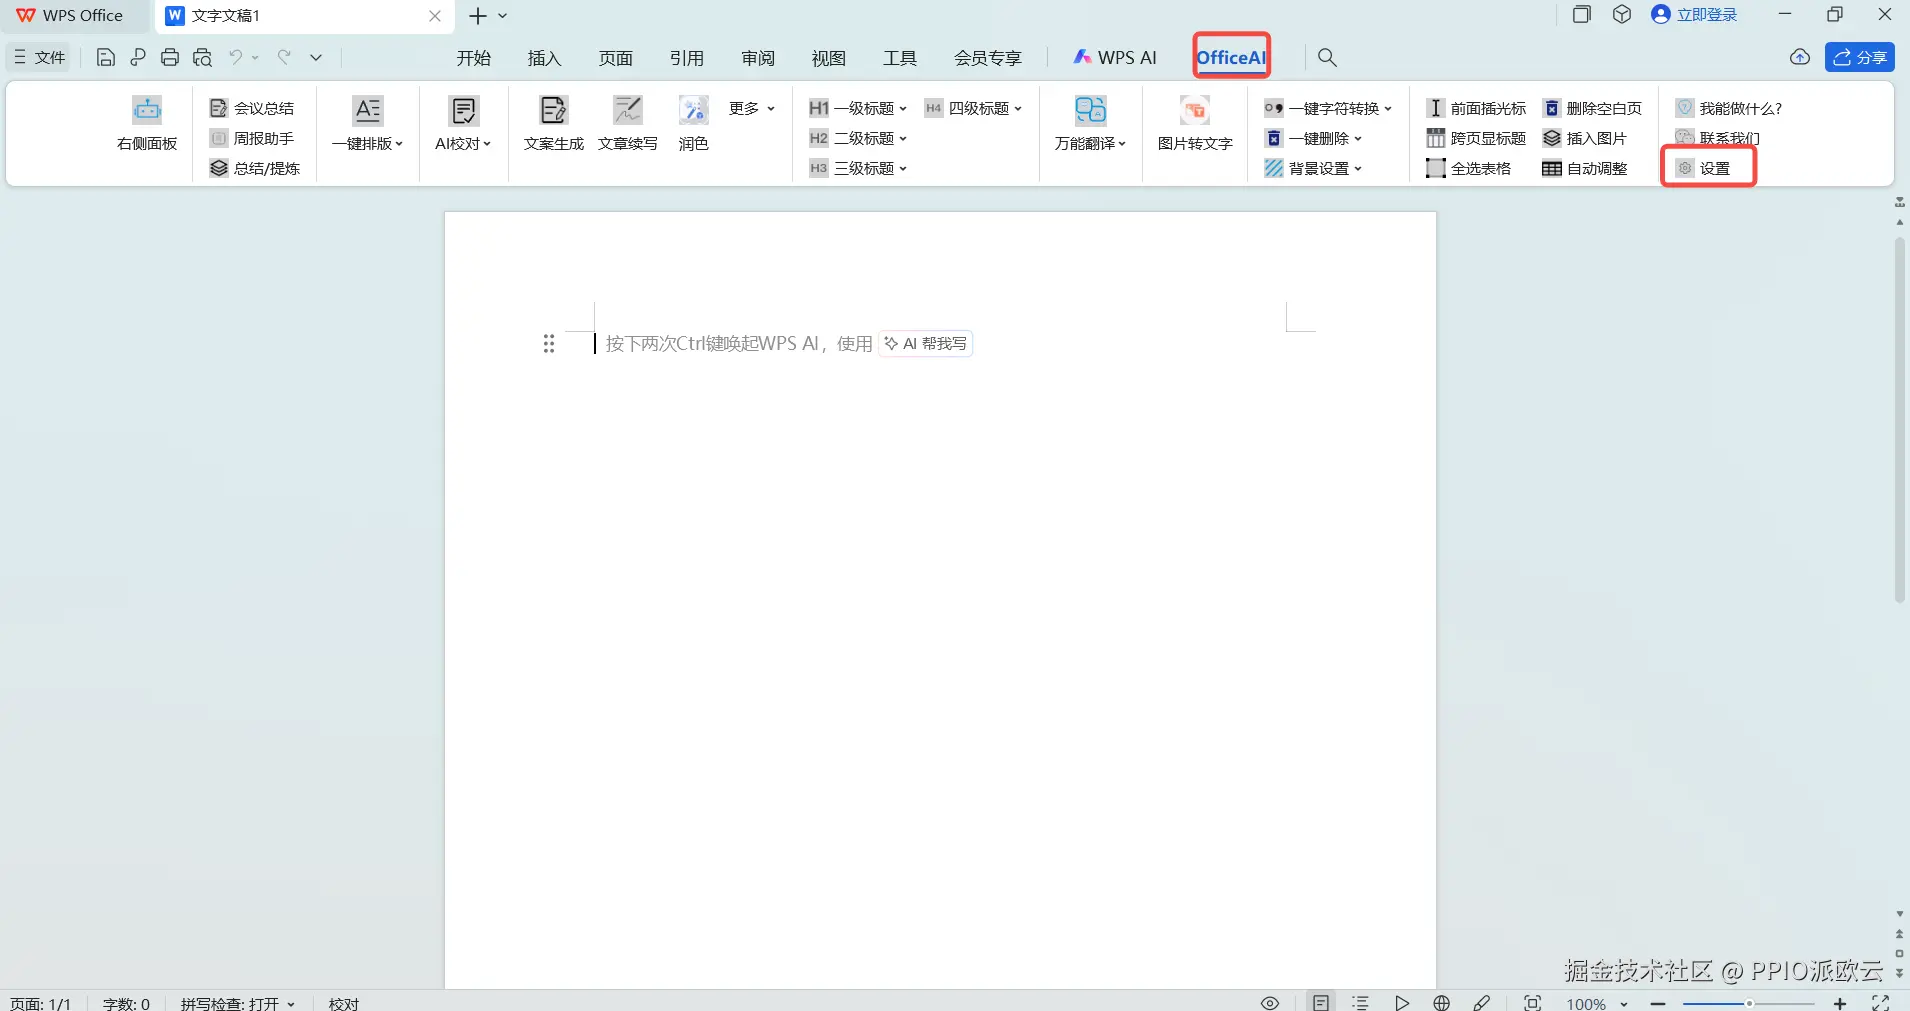The width and height of the screenshot is (1910, 1011).
Task: Switch to page layout view in status bar
Action: (1321, 1002)
